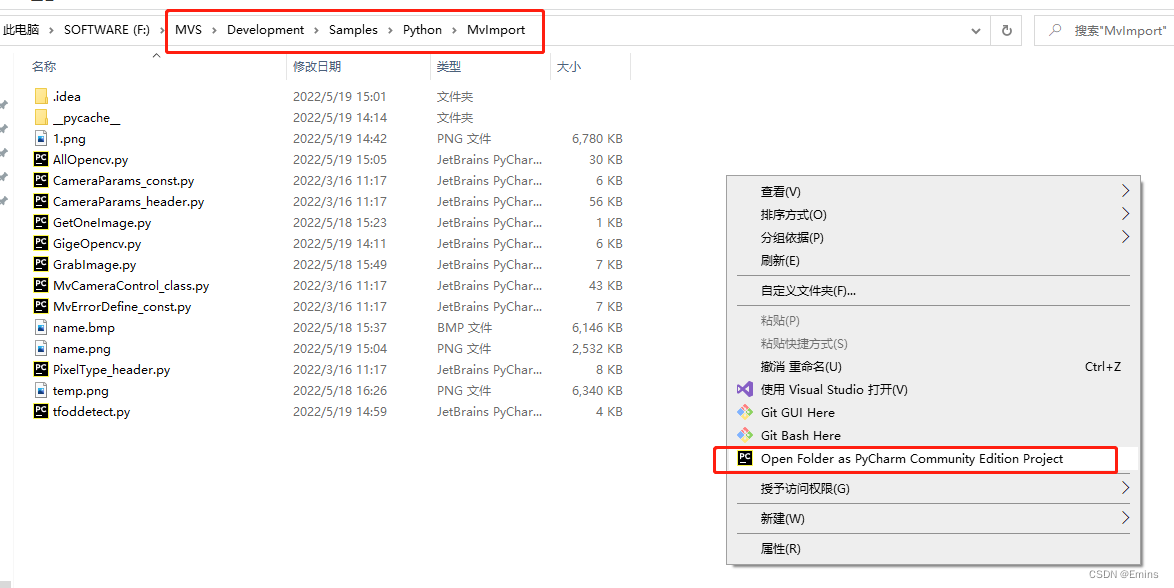
Task: Navigate to 此电脑 in address bar
Action: click(x=21, y=31)
